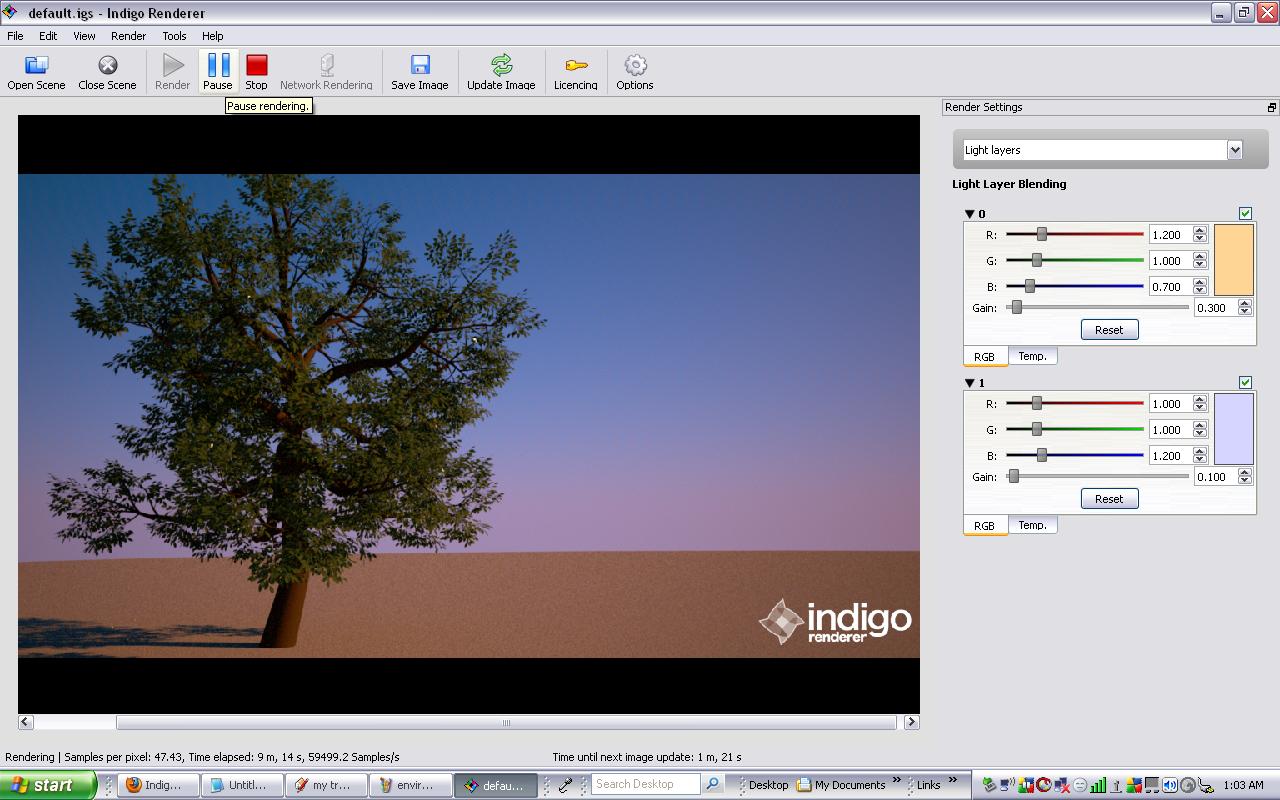
Task: Click the Save Image disk icon
Action: 420,66
